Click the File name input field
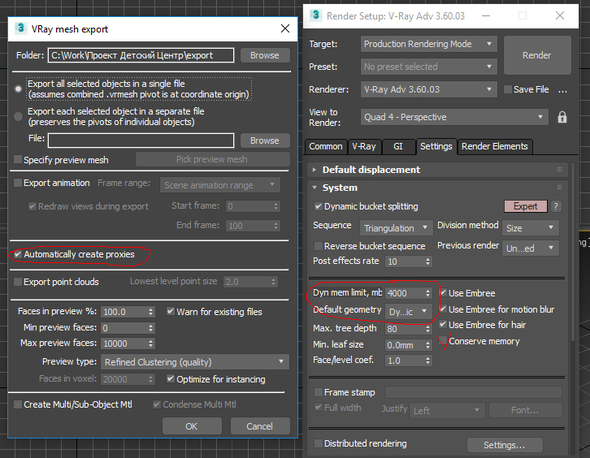This screenshot has height=458, width=590. point(141,140)
